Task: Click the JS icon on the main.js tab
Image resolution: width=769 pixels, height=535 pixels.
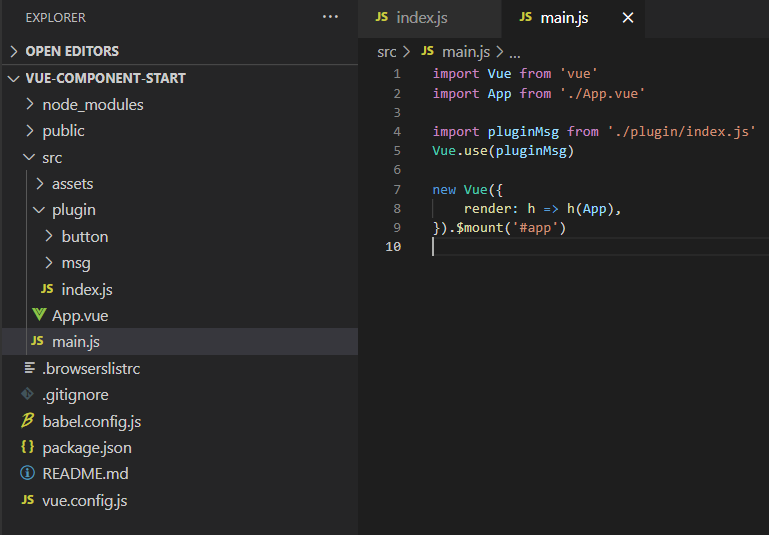Action: [525, 17]
